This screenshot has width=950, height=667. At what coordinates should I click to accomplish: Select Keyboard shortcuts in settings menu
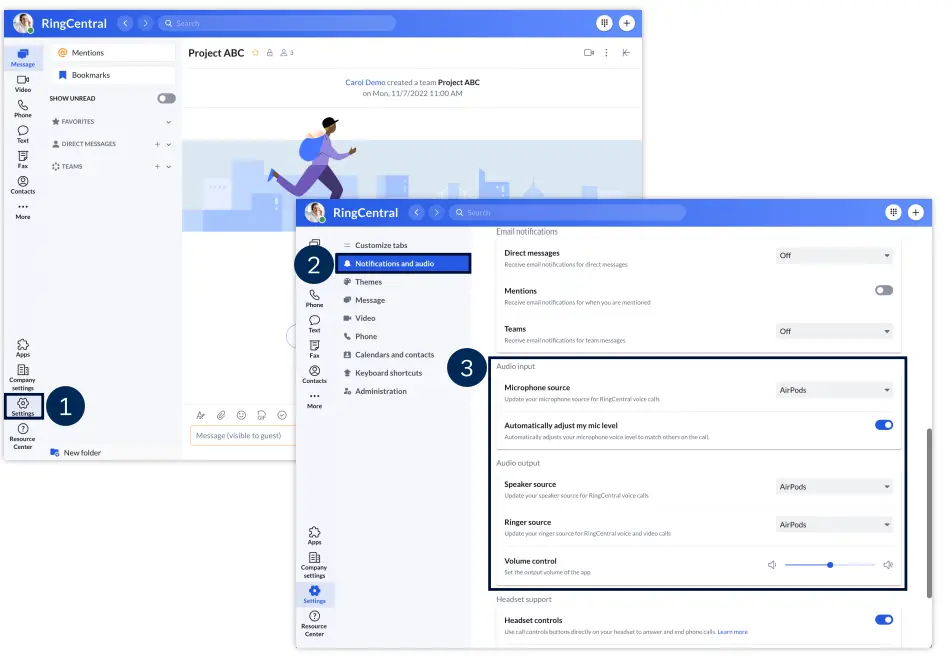(389, 372)
